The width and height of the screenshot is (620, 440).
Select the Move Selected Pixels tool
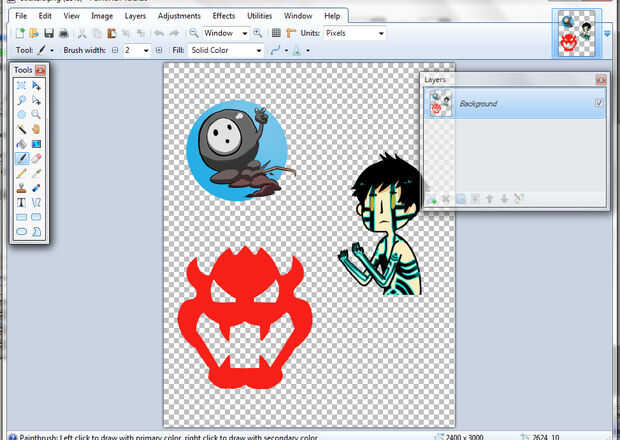coord(36,85)
